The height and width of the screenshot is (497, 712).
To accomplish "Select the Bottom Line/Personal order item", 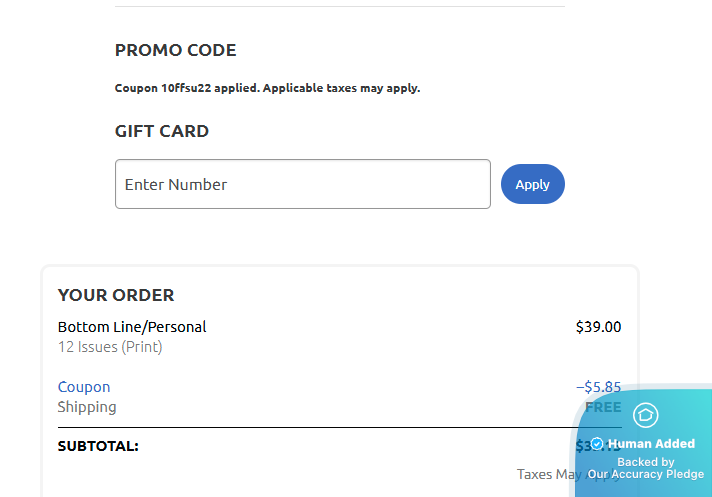I will tap(132, 327).
